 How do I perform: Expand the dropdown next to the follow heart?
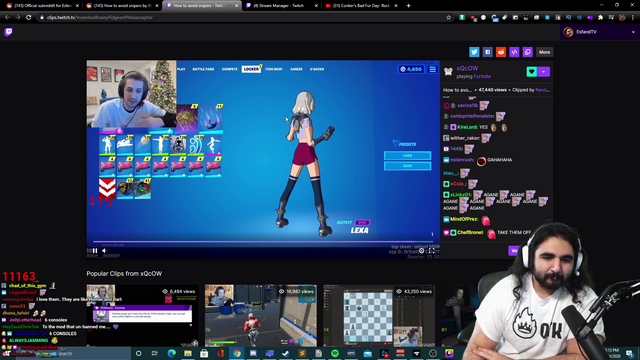[544, 72]
